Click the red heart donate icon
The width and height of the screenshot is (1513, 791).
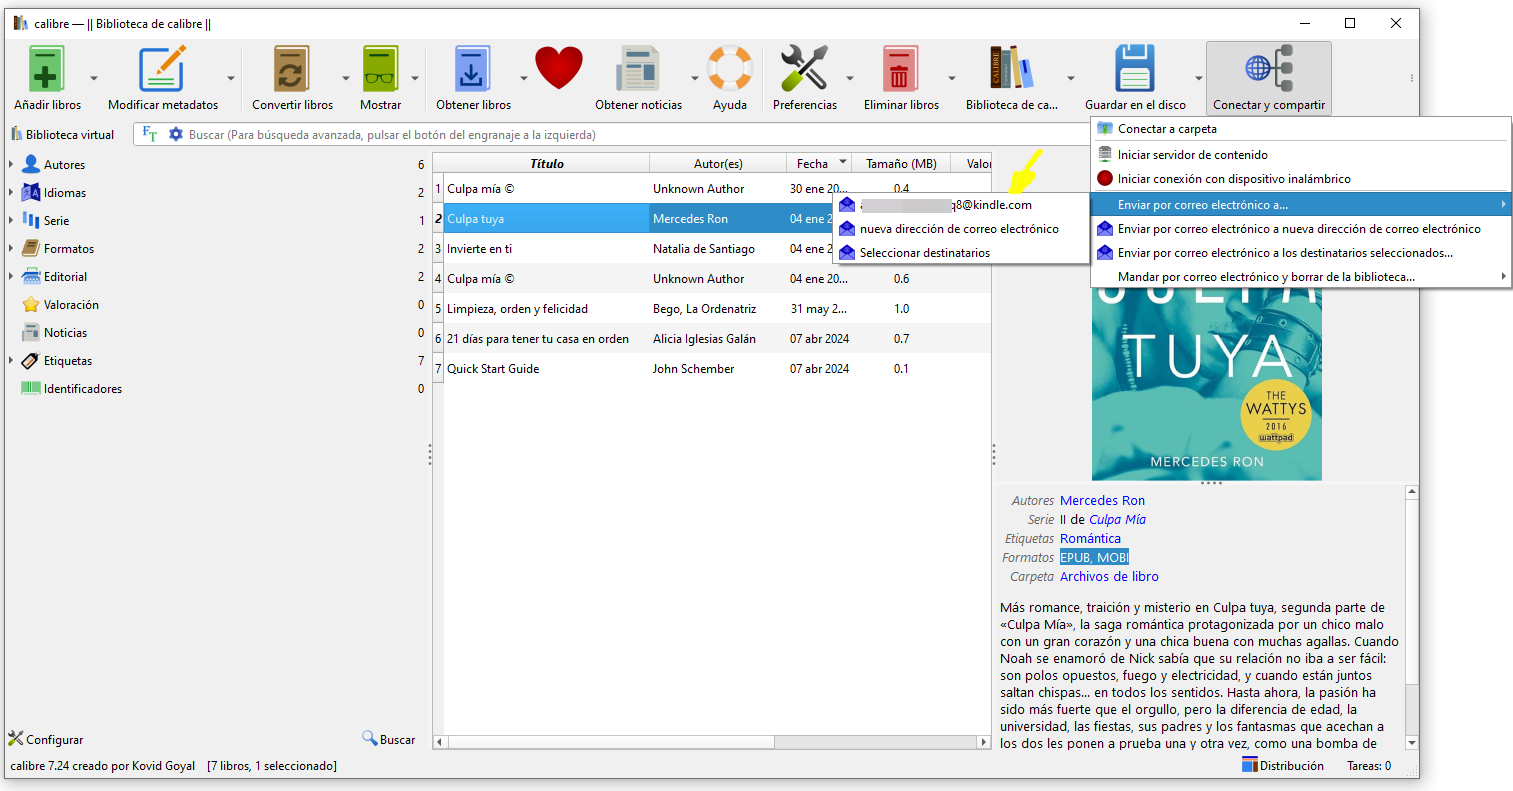[x=558, y=69]
